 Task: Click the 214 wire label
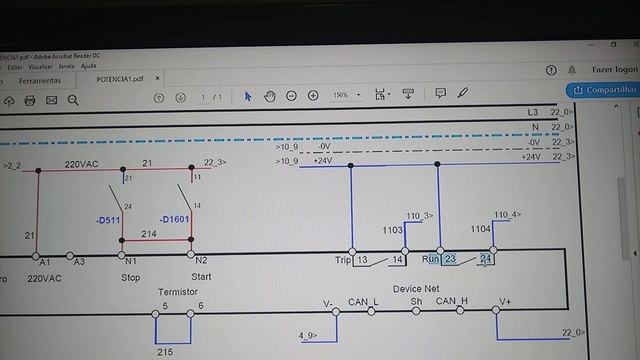pyautogui.click(x=149, y=234)
